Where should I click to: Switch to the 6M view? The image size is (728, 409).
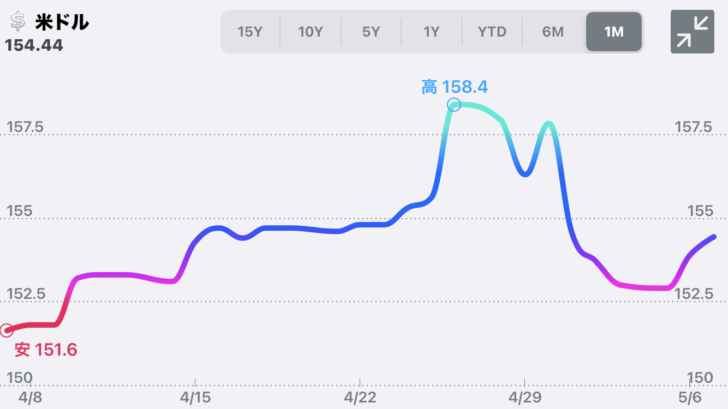click(553, 32)
